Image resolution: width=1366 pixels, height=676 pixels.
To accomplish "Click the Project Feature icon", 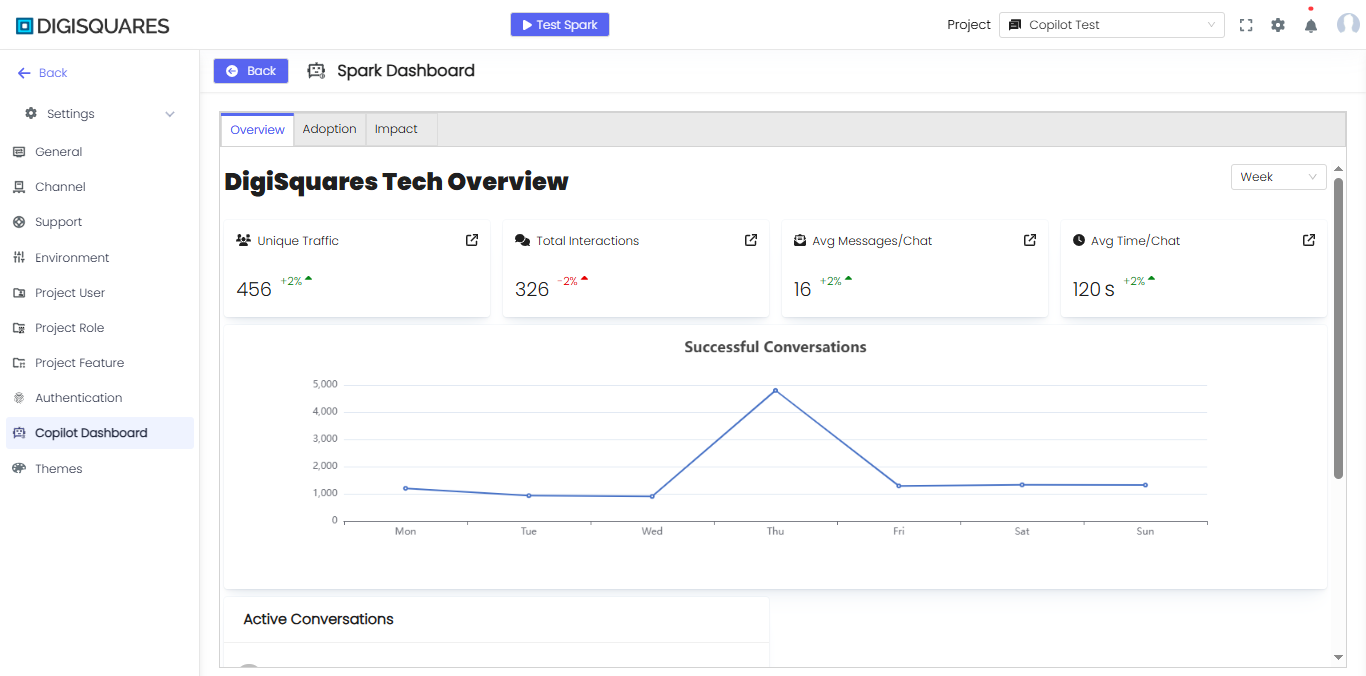I will (19, 363).
